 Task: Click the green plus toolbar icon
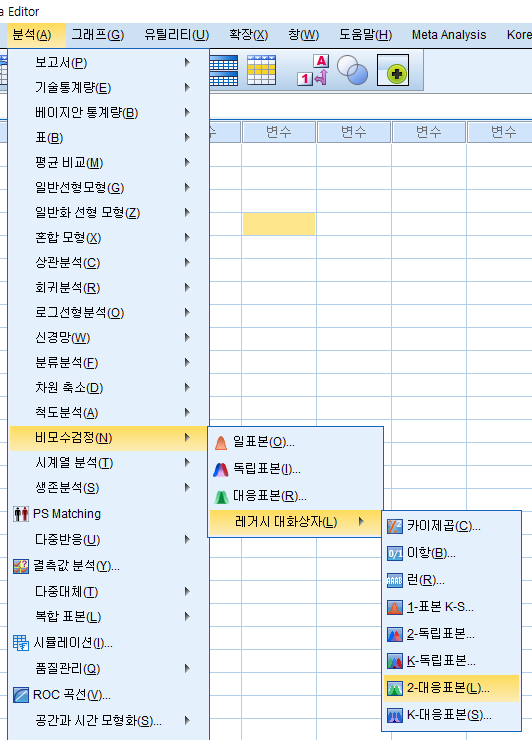coord(393,70)
